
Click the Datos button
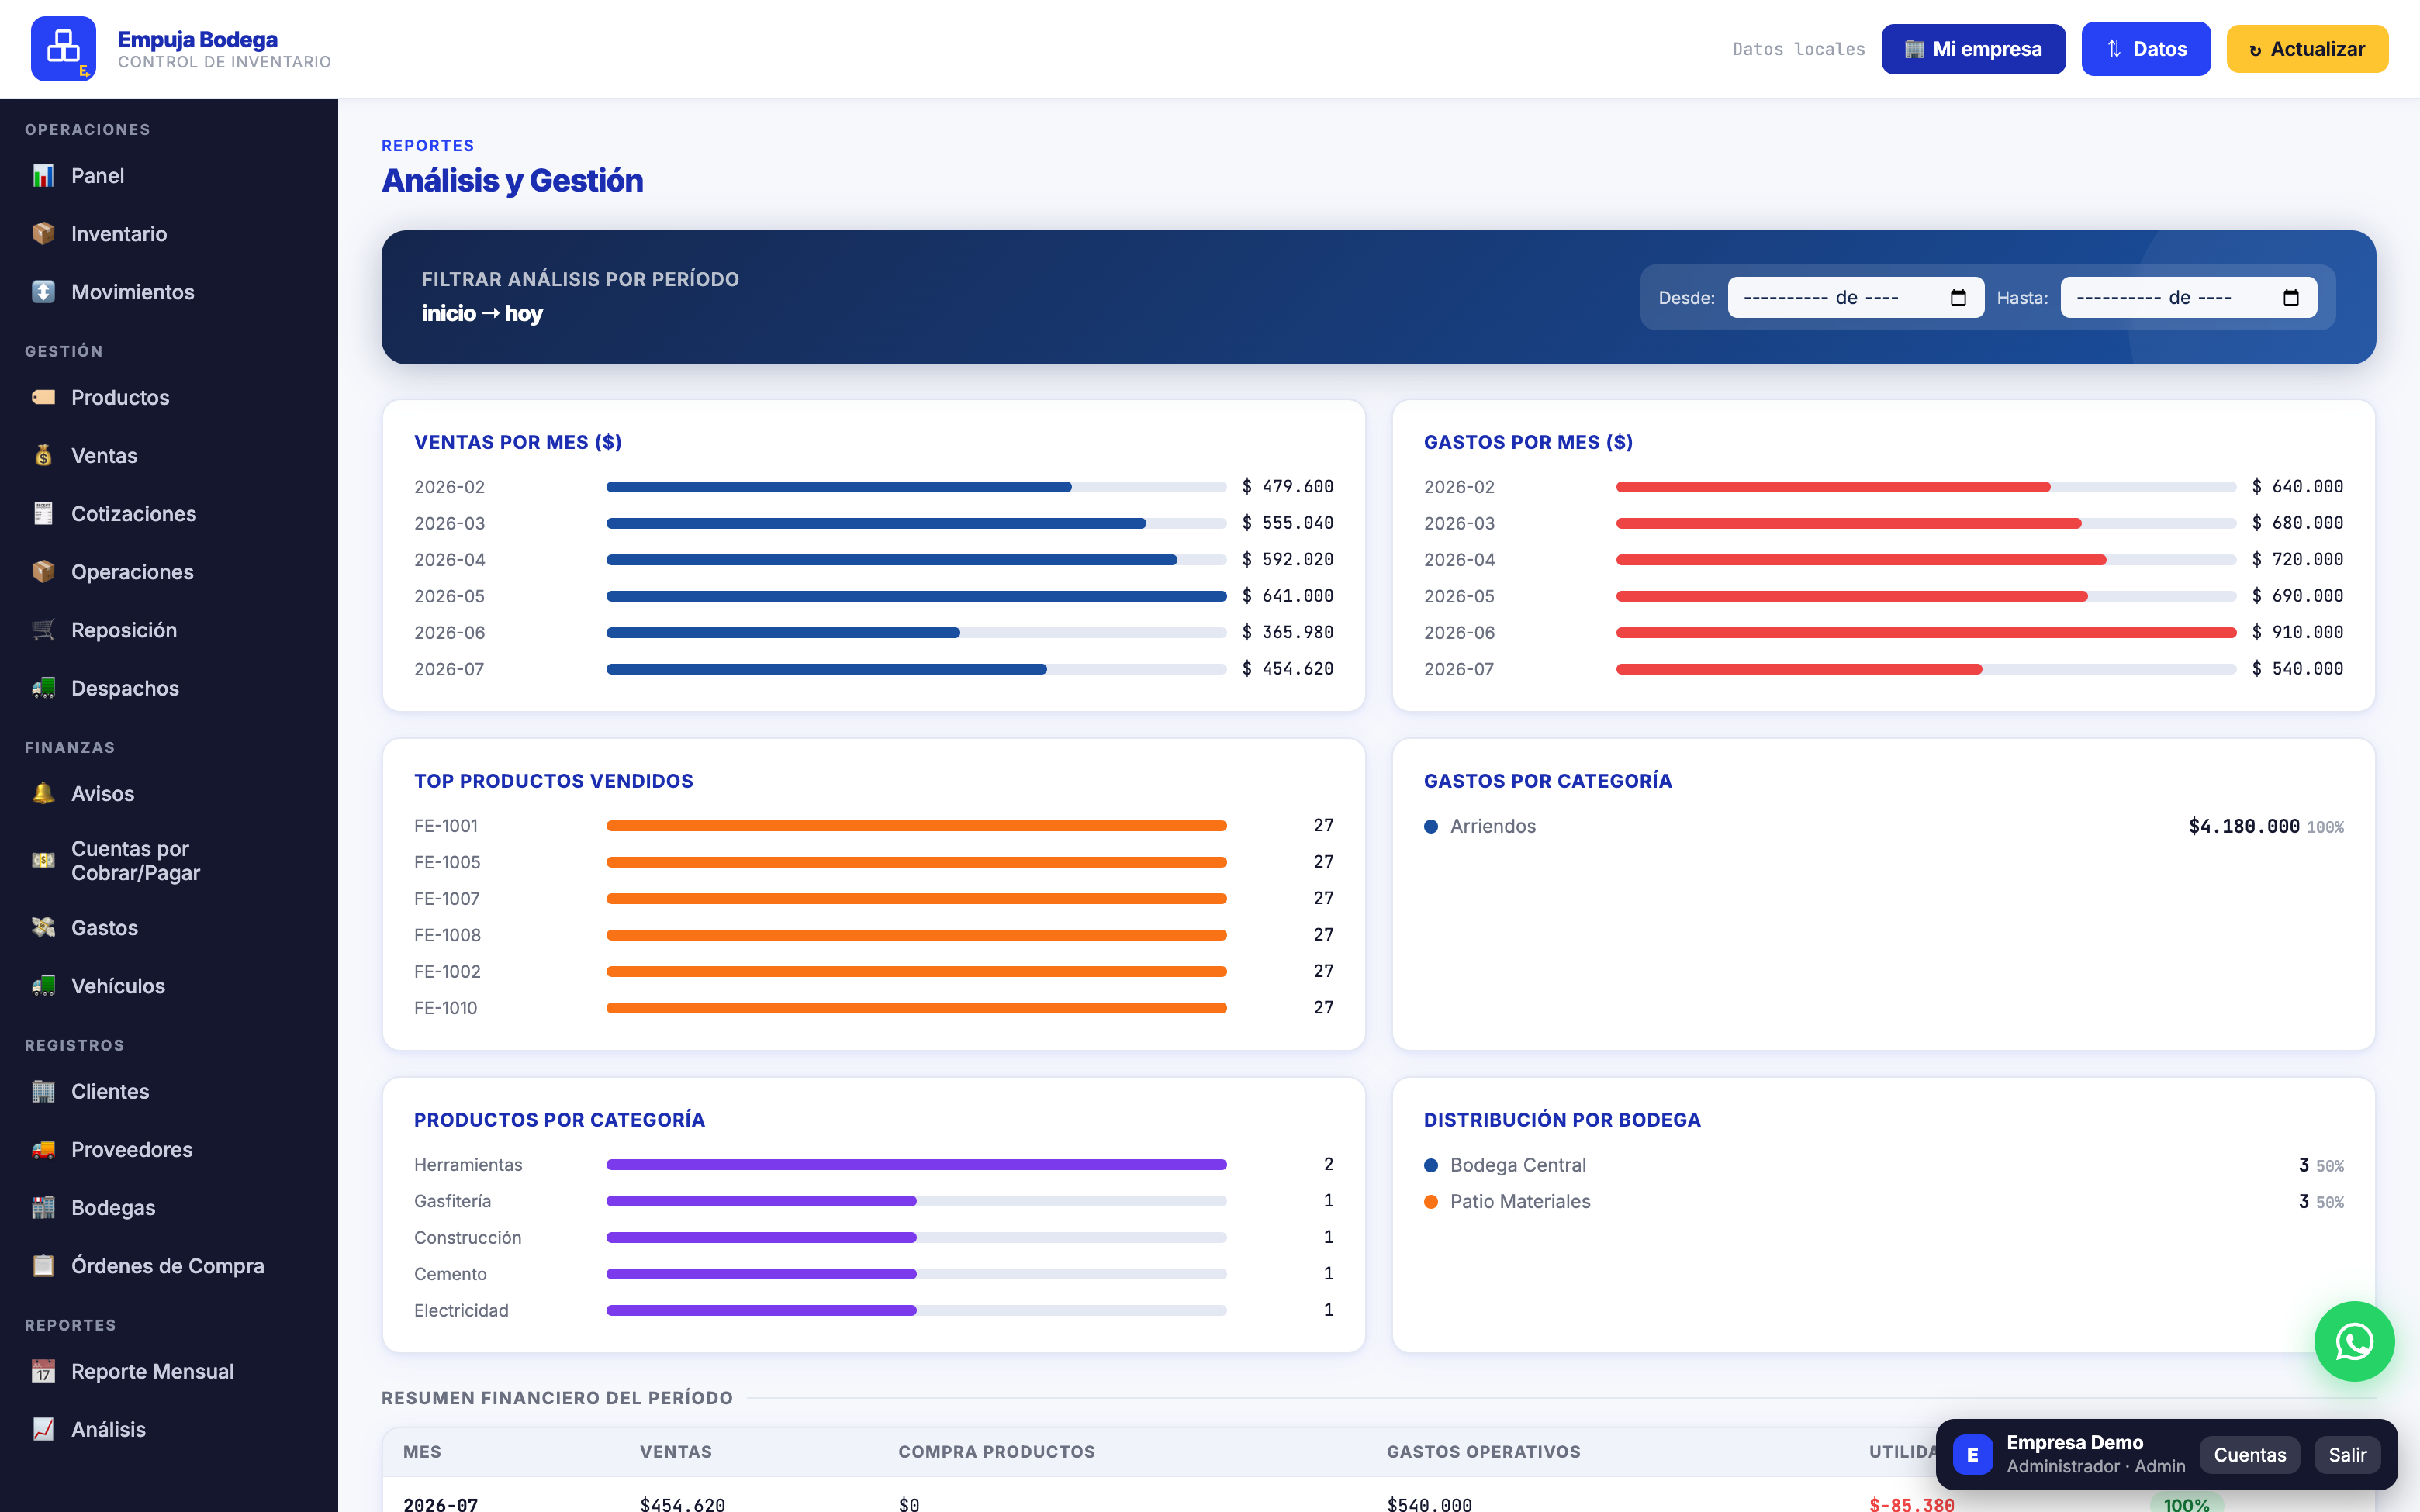[x=2146, y=49]
